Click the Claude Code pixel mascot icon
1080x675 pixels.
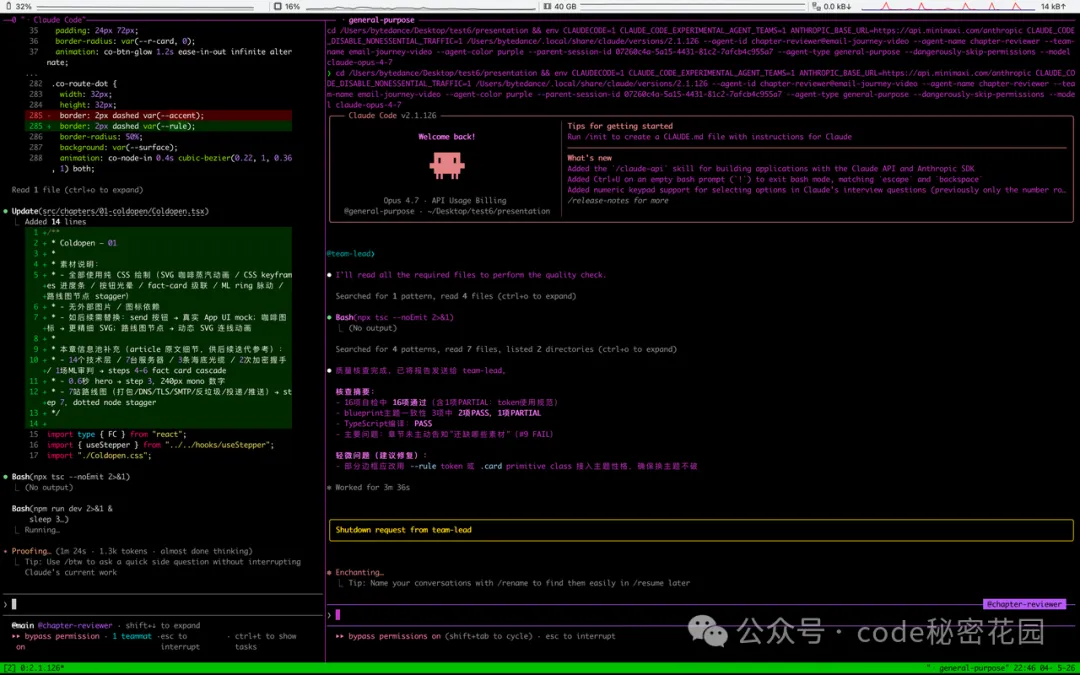[x=446, y=165]
